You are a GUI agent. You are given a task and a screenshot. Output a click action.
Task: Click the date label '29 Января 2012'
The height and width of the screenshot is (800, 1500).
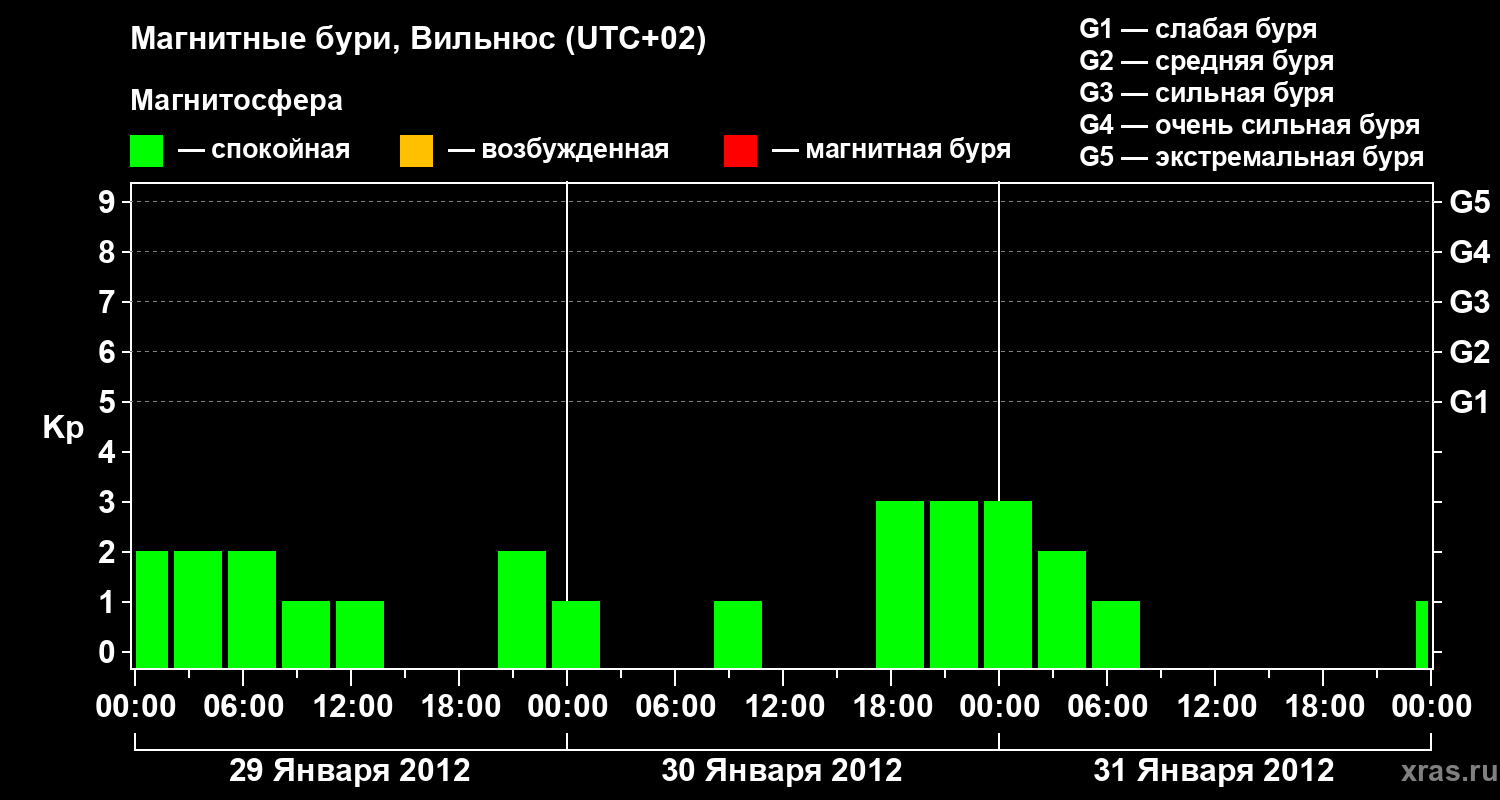click(x=350, y=771)
